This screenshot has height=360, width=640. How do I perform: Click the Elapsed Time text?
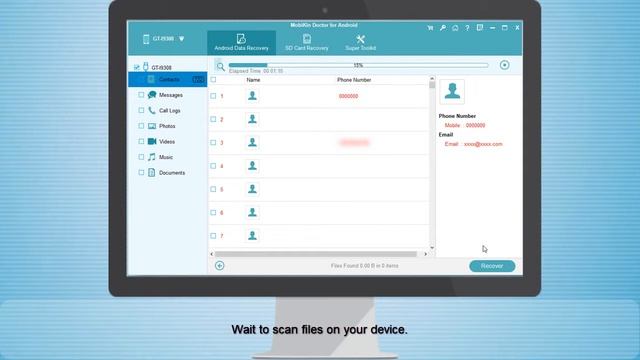(x=256, y=71)
